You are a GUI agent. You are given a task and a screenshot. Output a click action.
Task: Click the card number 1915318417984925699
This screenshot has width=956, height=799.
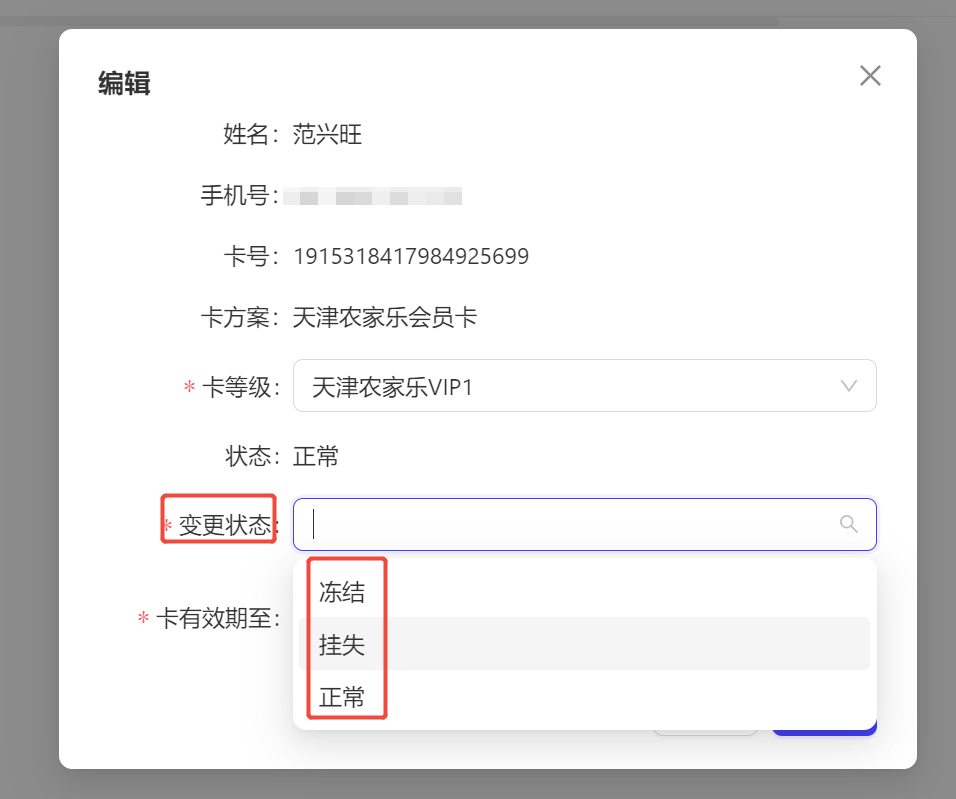[x=410, y=257]
